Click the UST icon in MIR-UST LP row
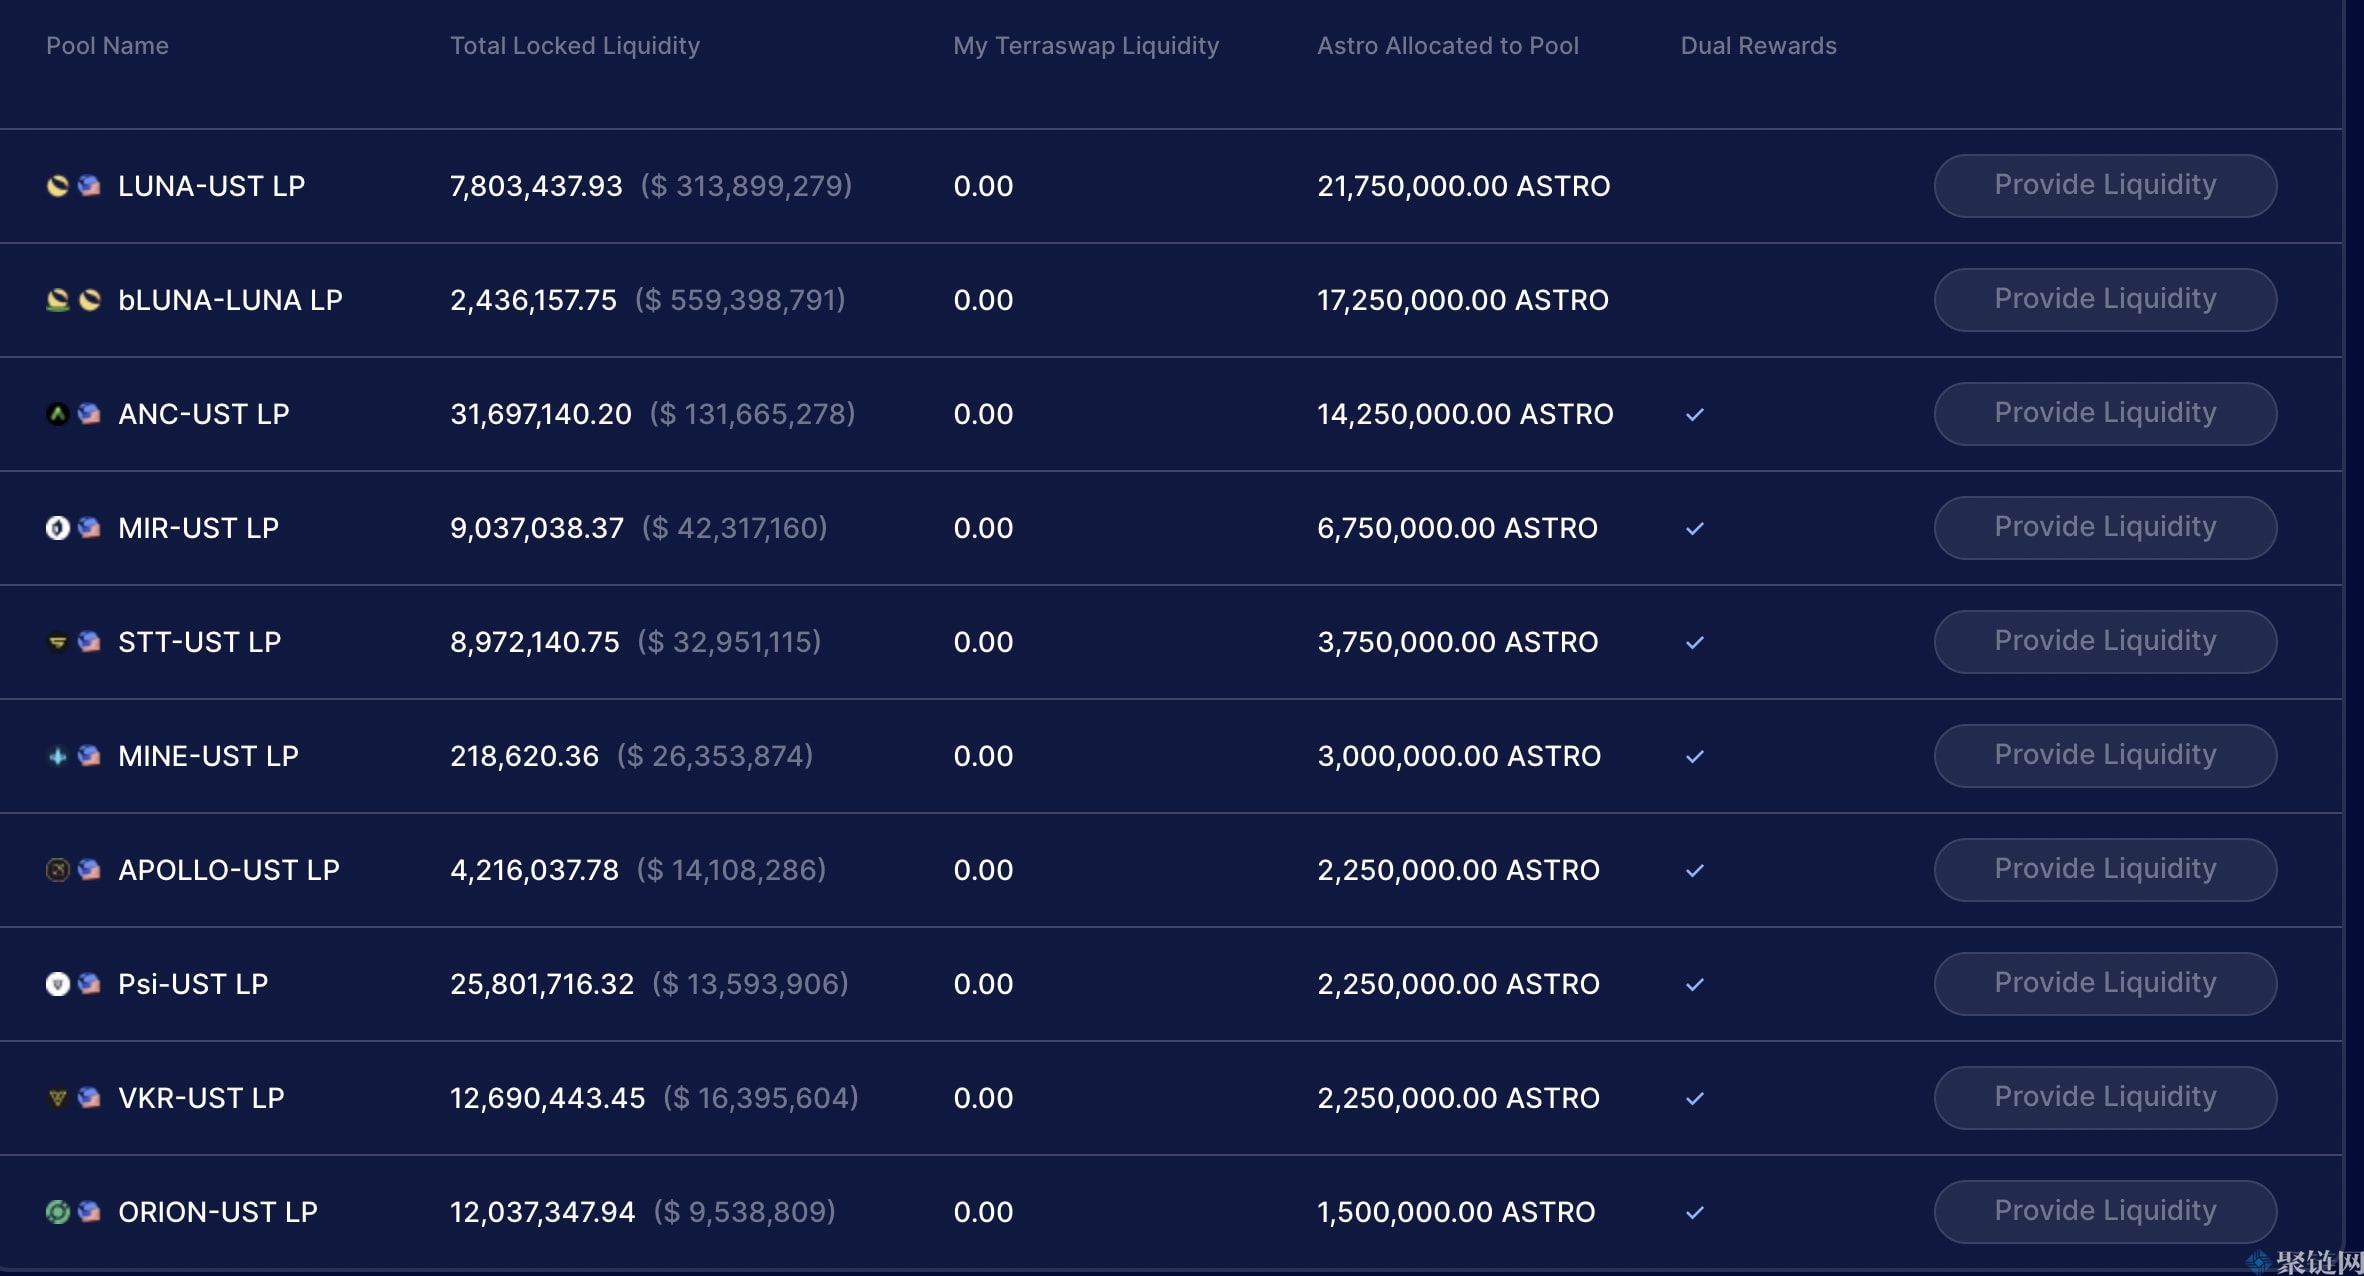 pos(89,528)
